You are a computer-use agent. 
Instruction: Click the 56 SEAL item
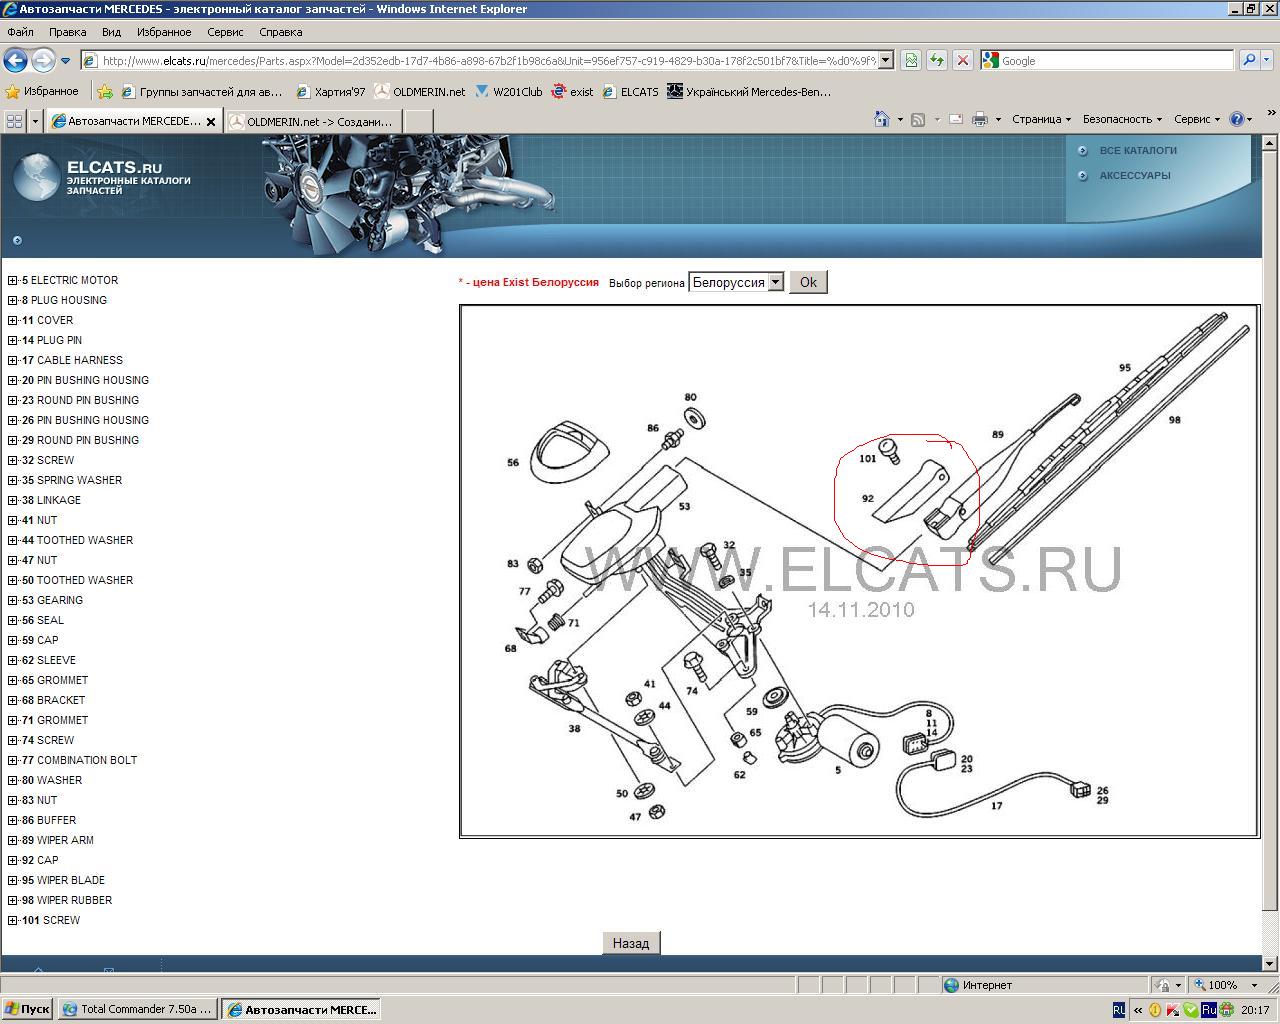[43, 620]
